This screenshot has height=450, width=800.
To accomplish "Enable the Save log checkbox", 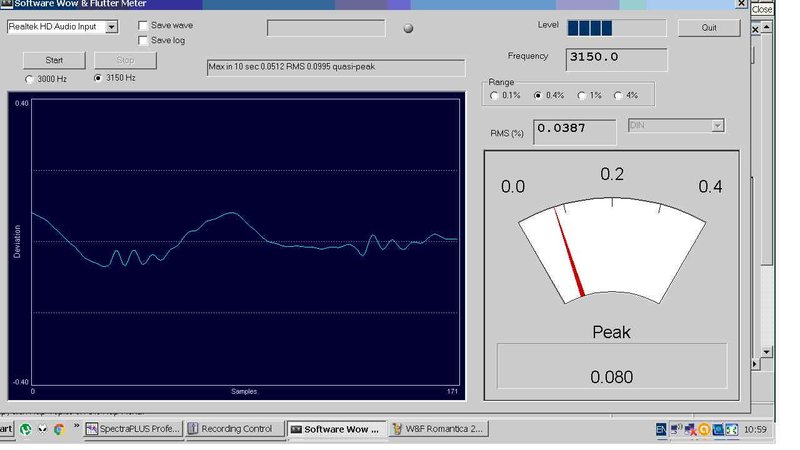I will pos(143,40).
